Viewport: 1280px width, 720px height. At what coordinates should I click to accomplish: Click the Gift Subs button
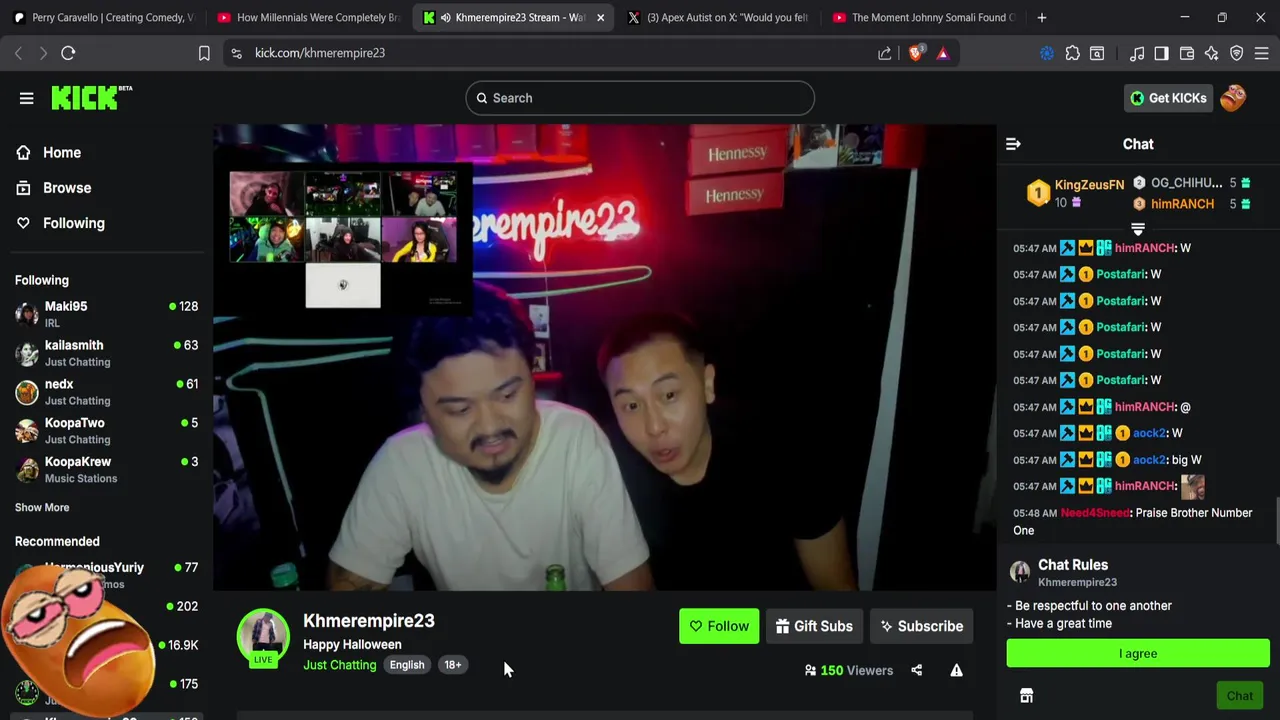pos(814,626)
